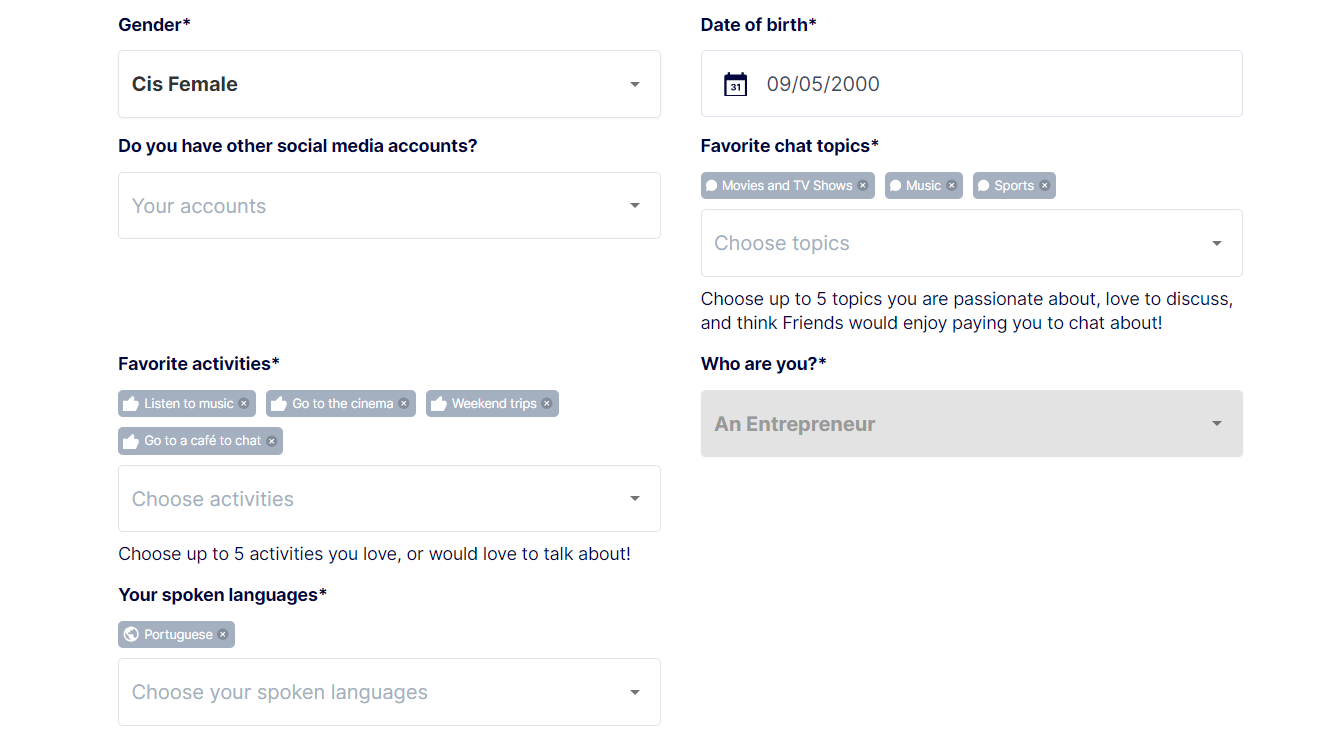Remove the Weekend trips activity tag

click(547, 404)
